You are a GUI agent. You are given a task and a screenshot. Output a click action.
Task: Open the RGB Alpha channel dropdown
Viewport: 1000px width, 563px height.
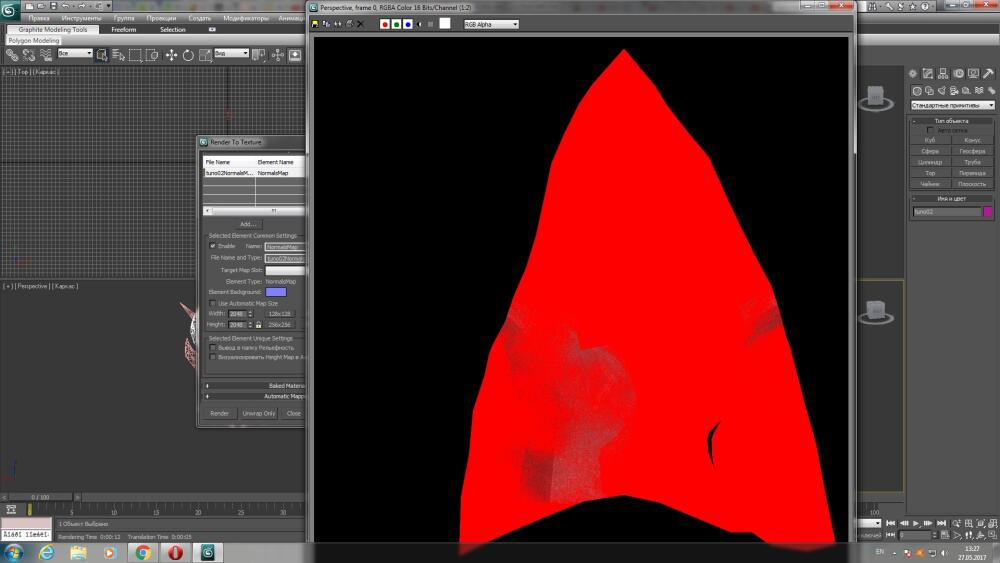coord(491,24)
